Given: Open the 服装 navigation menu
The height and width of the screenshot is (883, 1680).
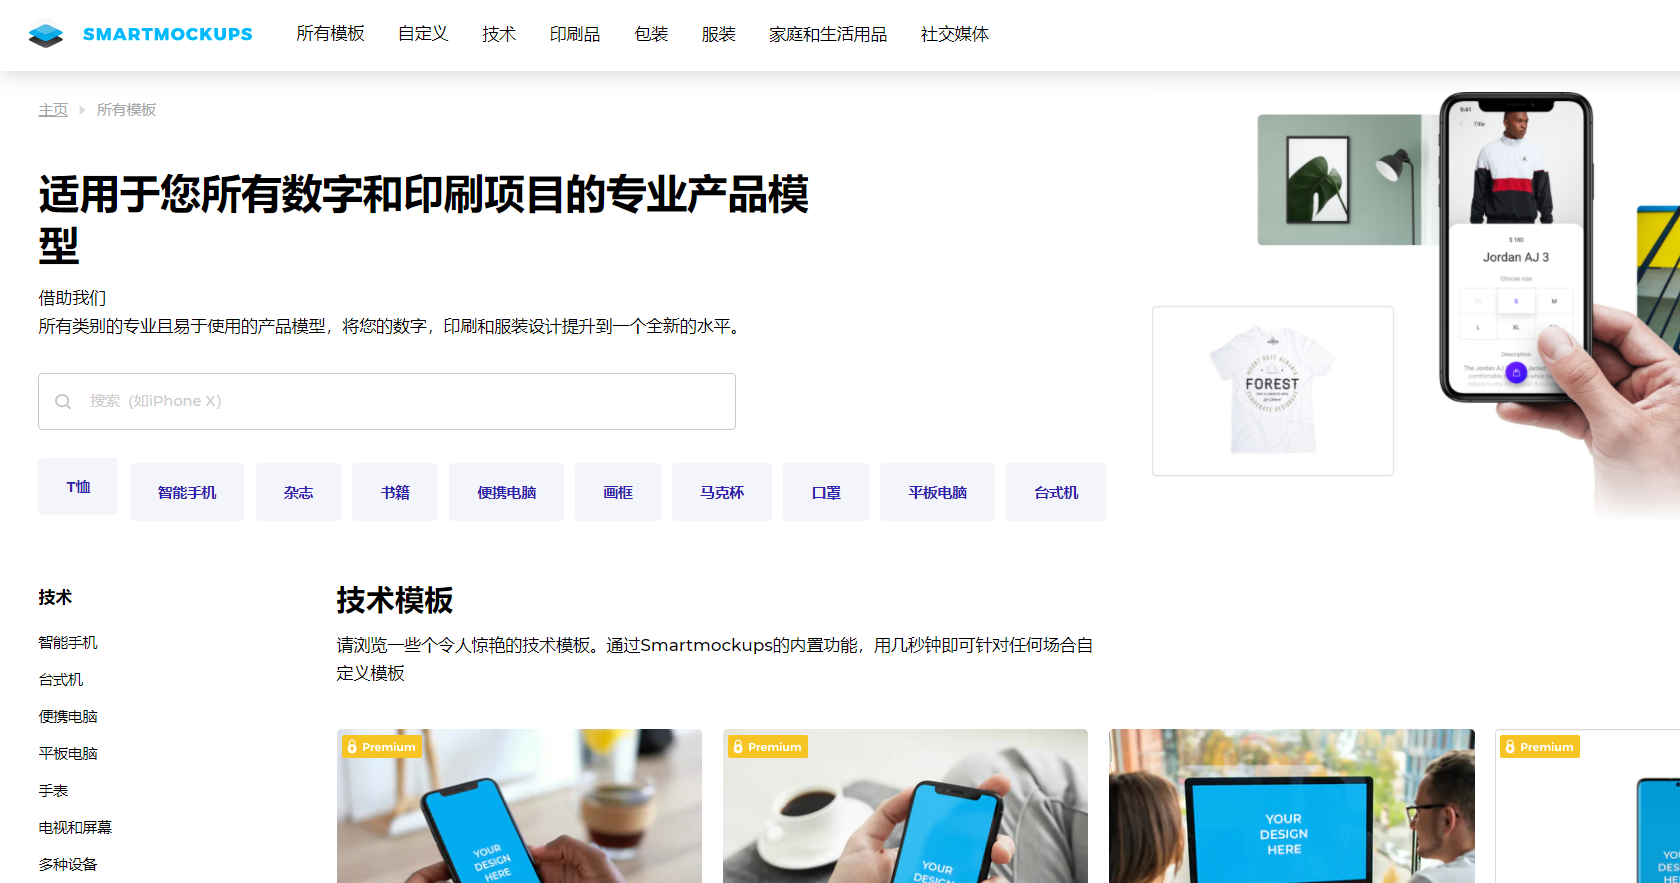Looking at the screenshot, I should tap(719, 34).
